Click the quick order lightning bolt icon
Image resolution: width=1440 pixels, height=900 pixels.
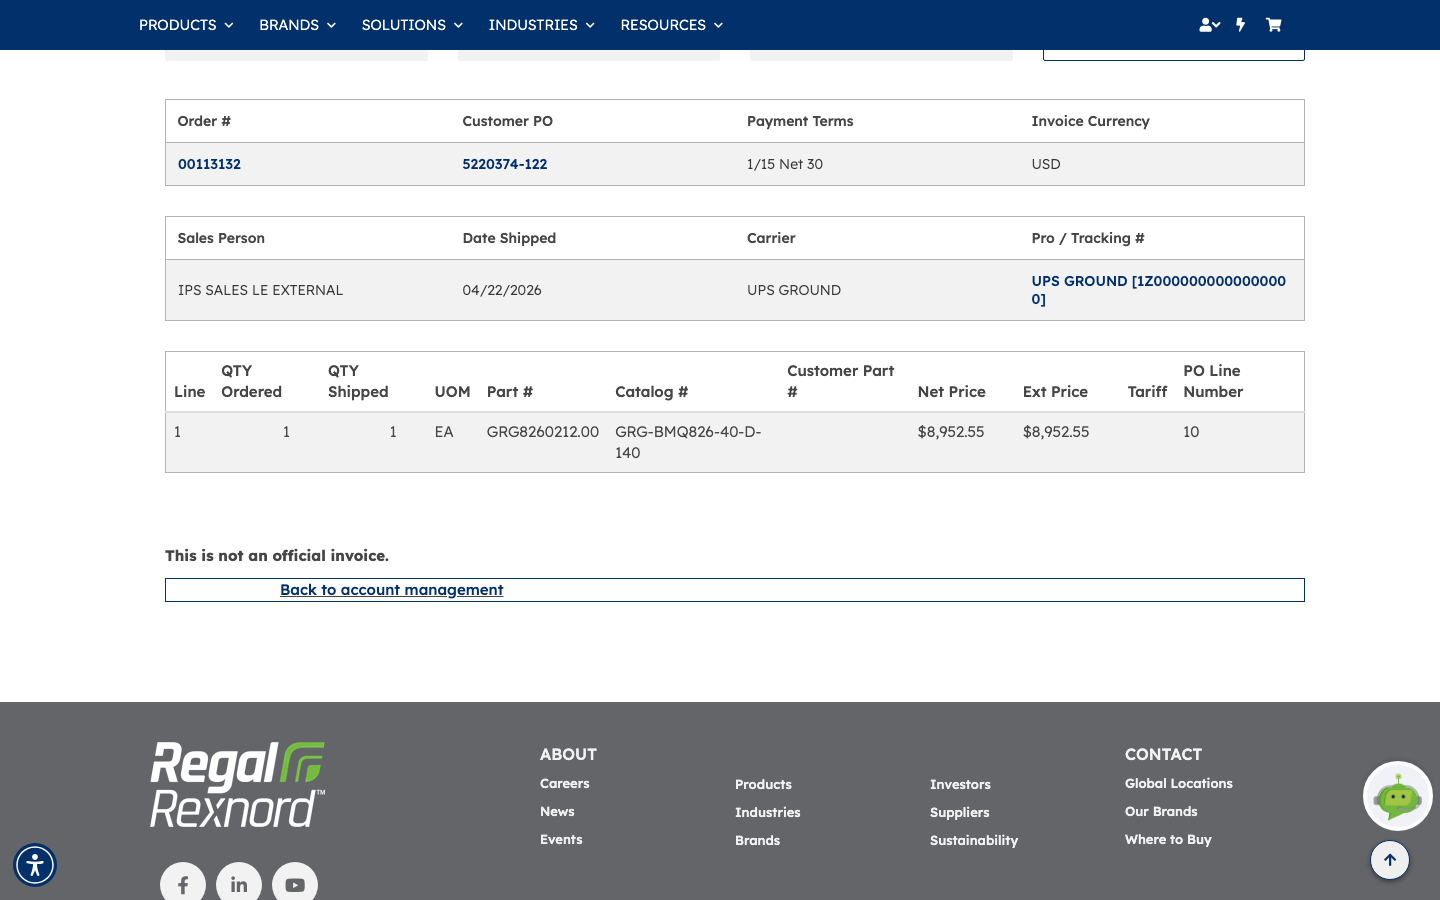1241,25
